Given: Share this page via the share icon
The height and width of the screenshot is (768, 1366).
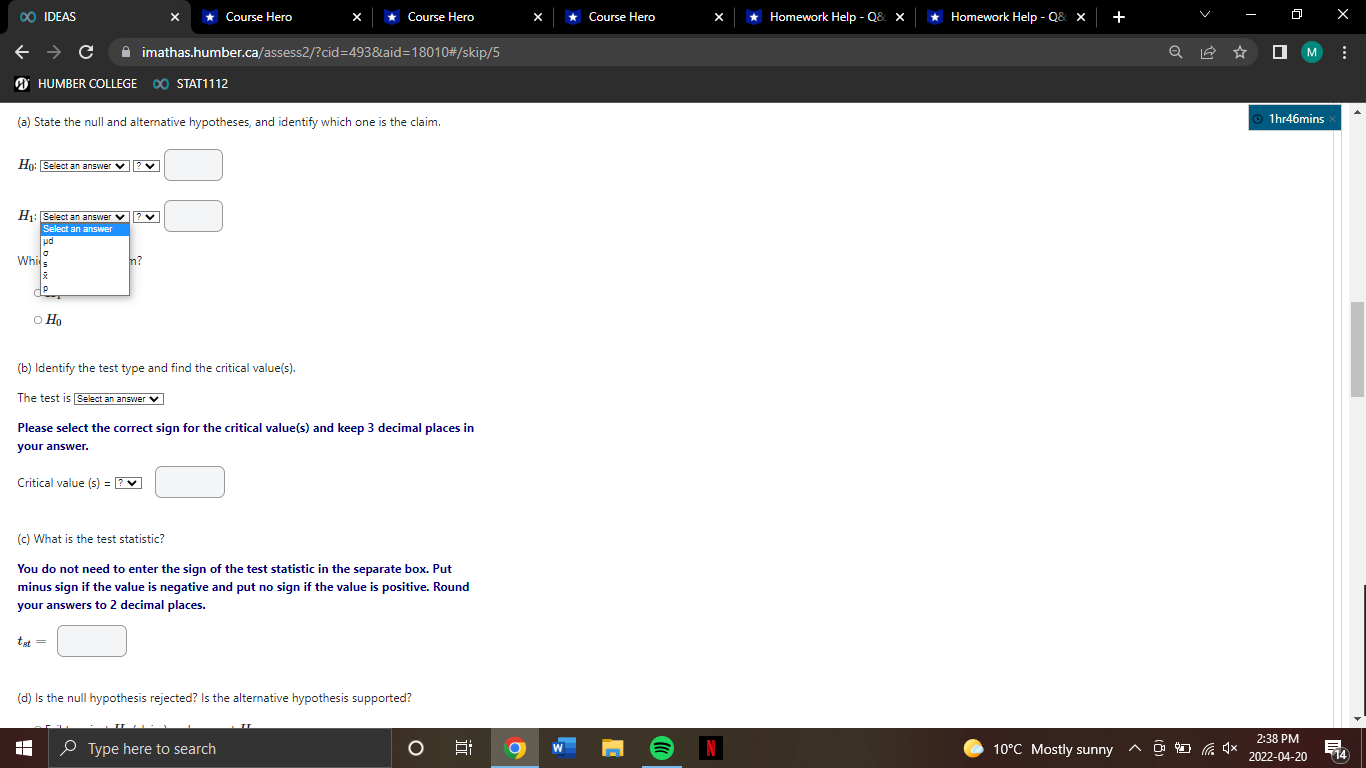Looking at the screenshot, I should (x=1207, y=52).
